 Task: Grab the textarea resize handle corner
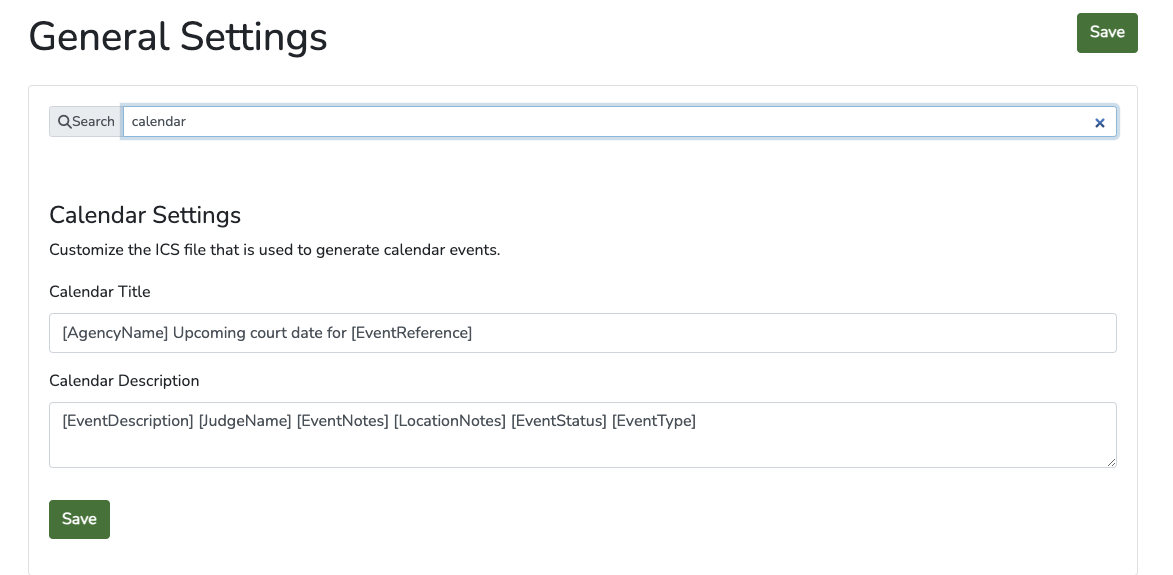click(1112, 463)
